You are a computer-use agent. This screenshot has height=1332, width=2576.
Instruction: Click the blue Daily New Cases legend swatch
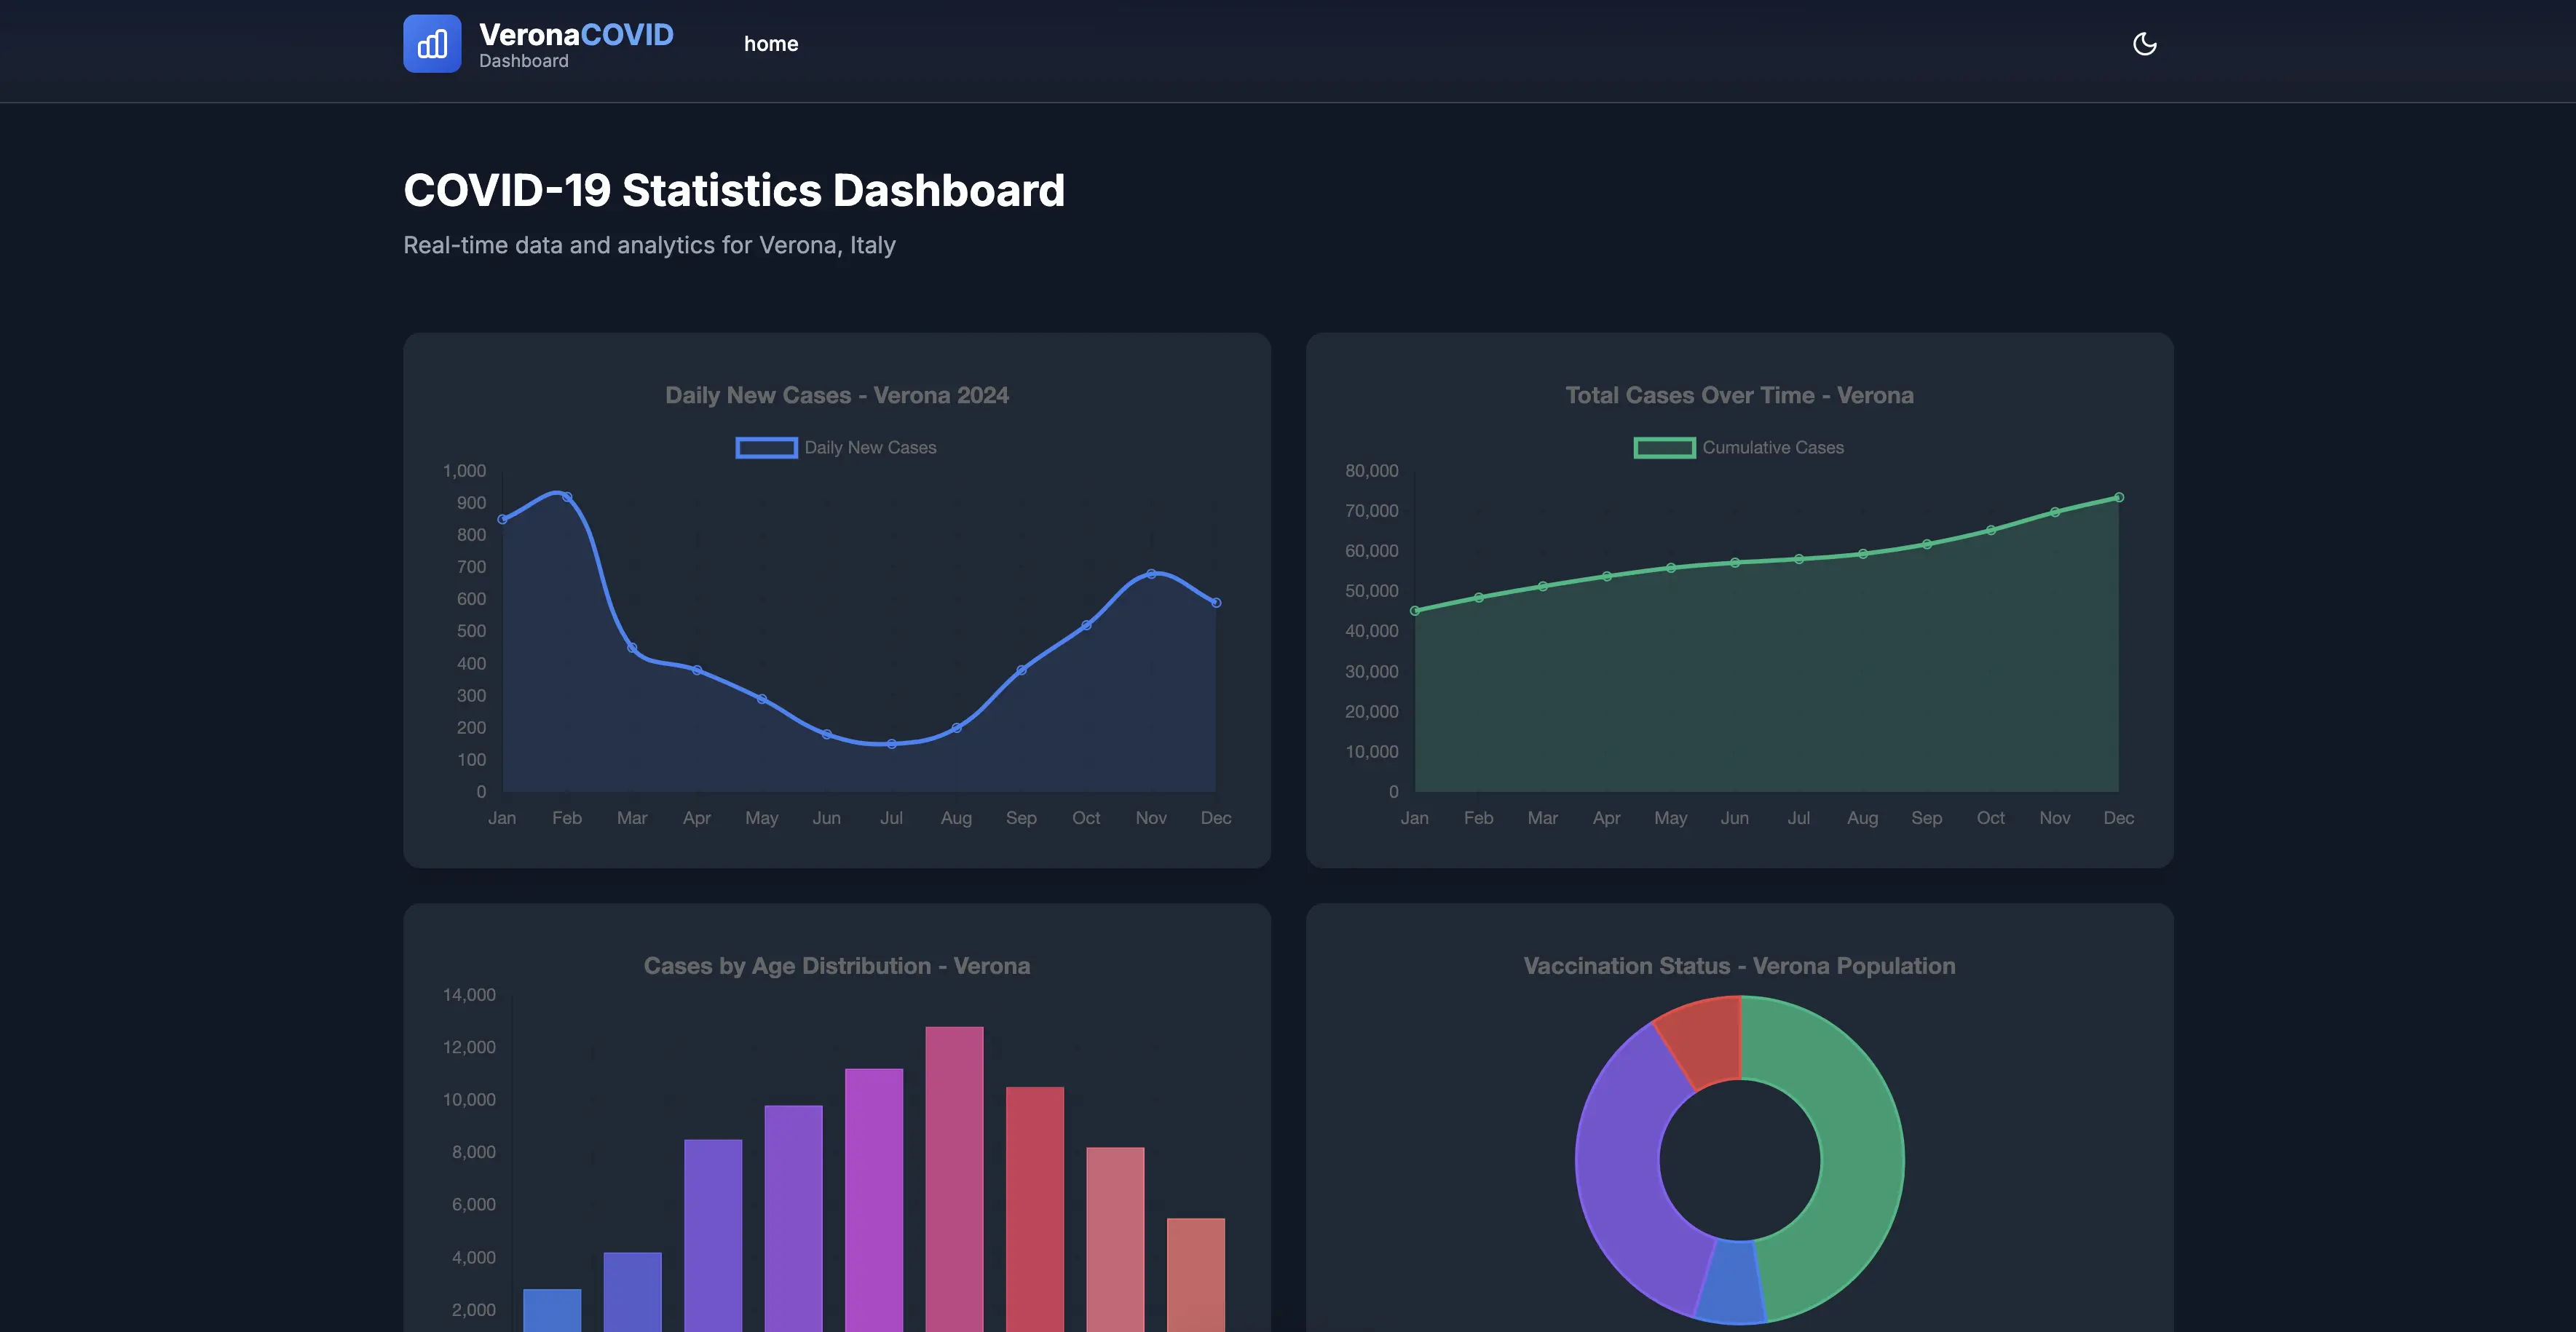click(x=766, y=448)
